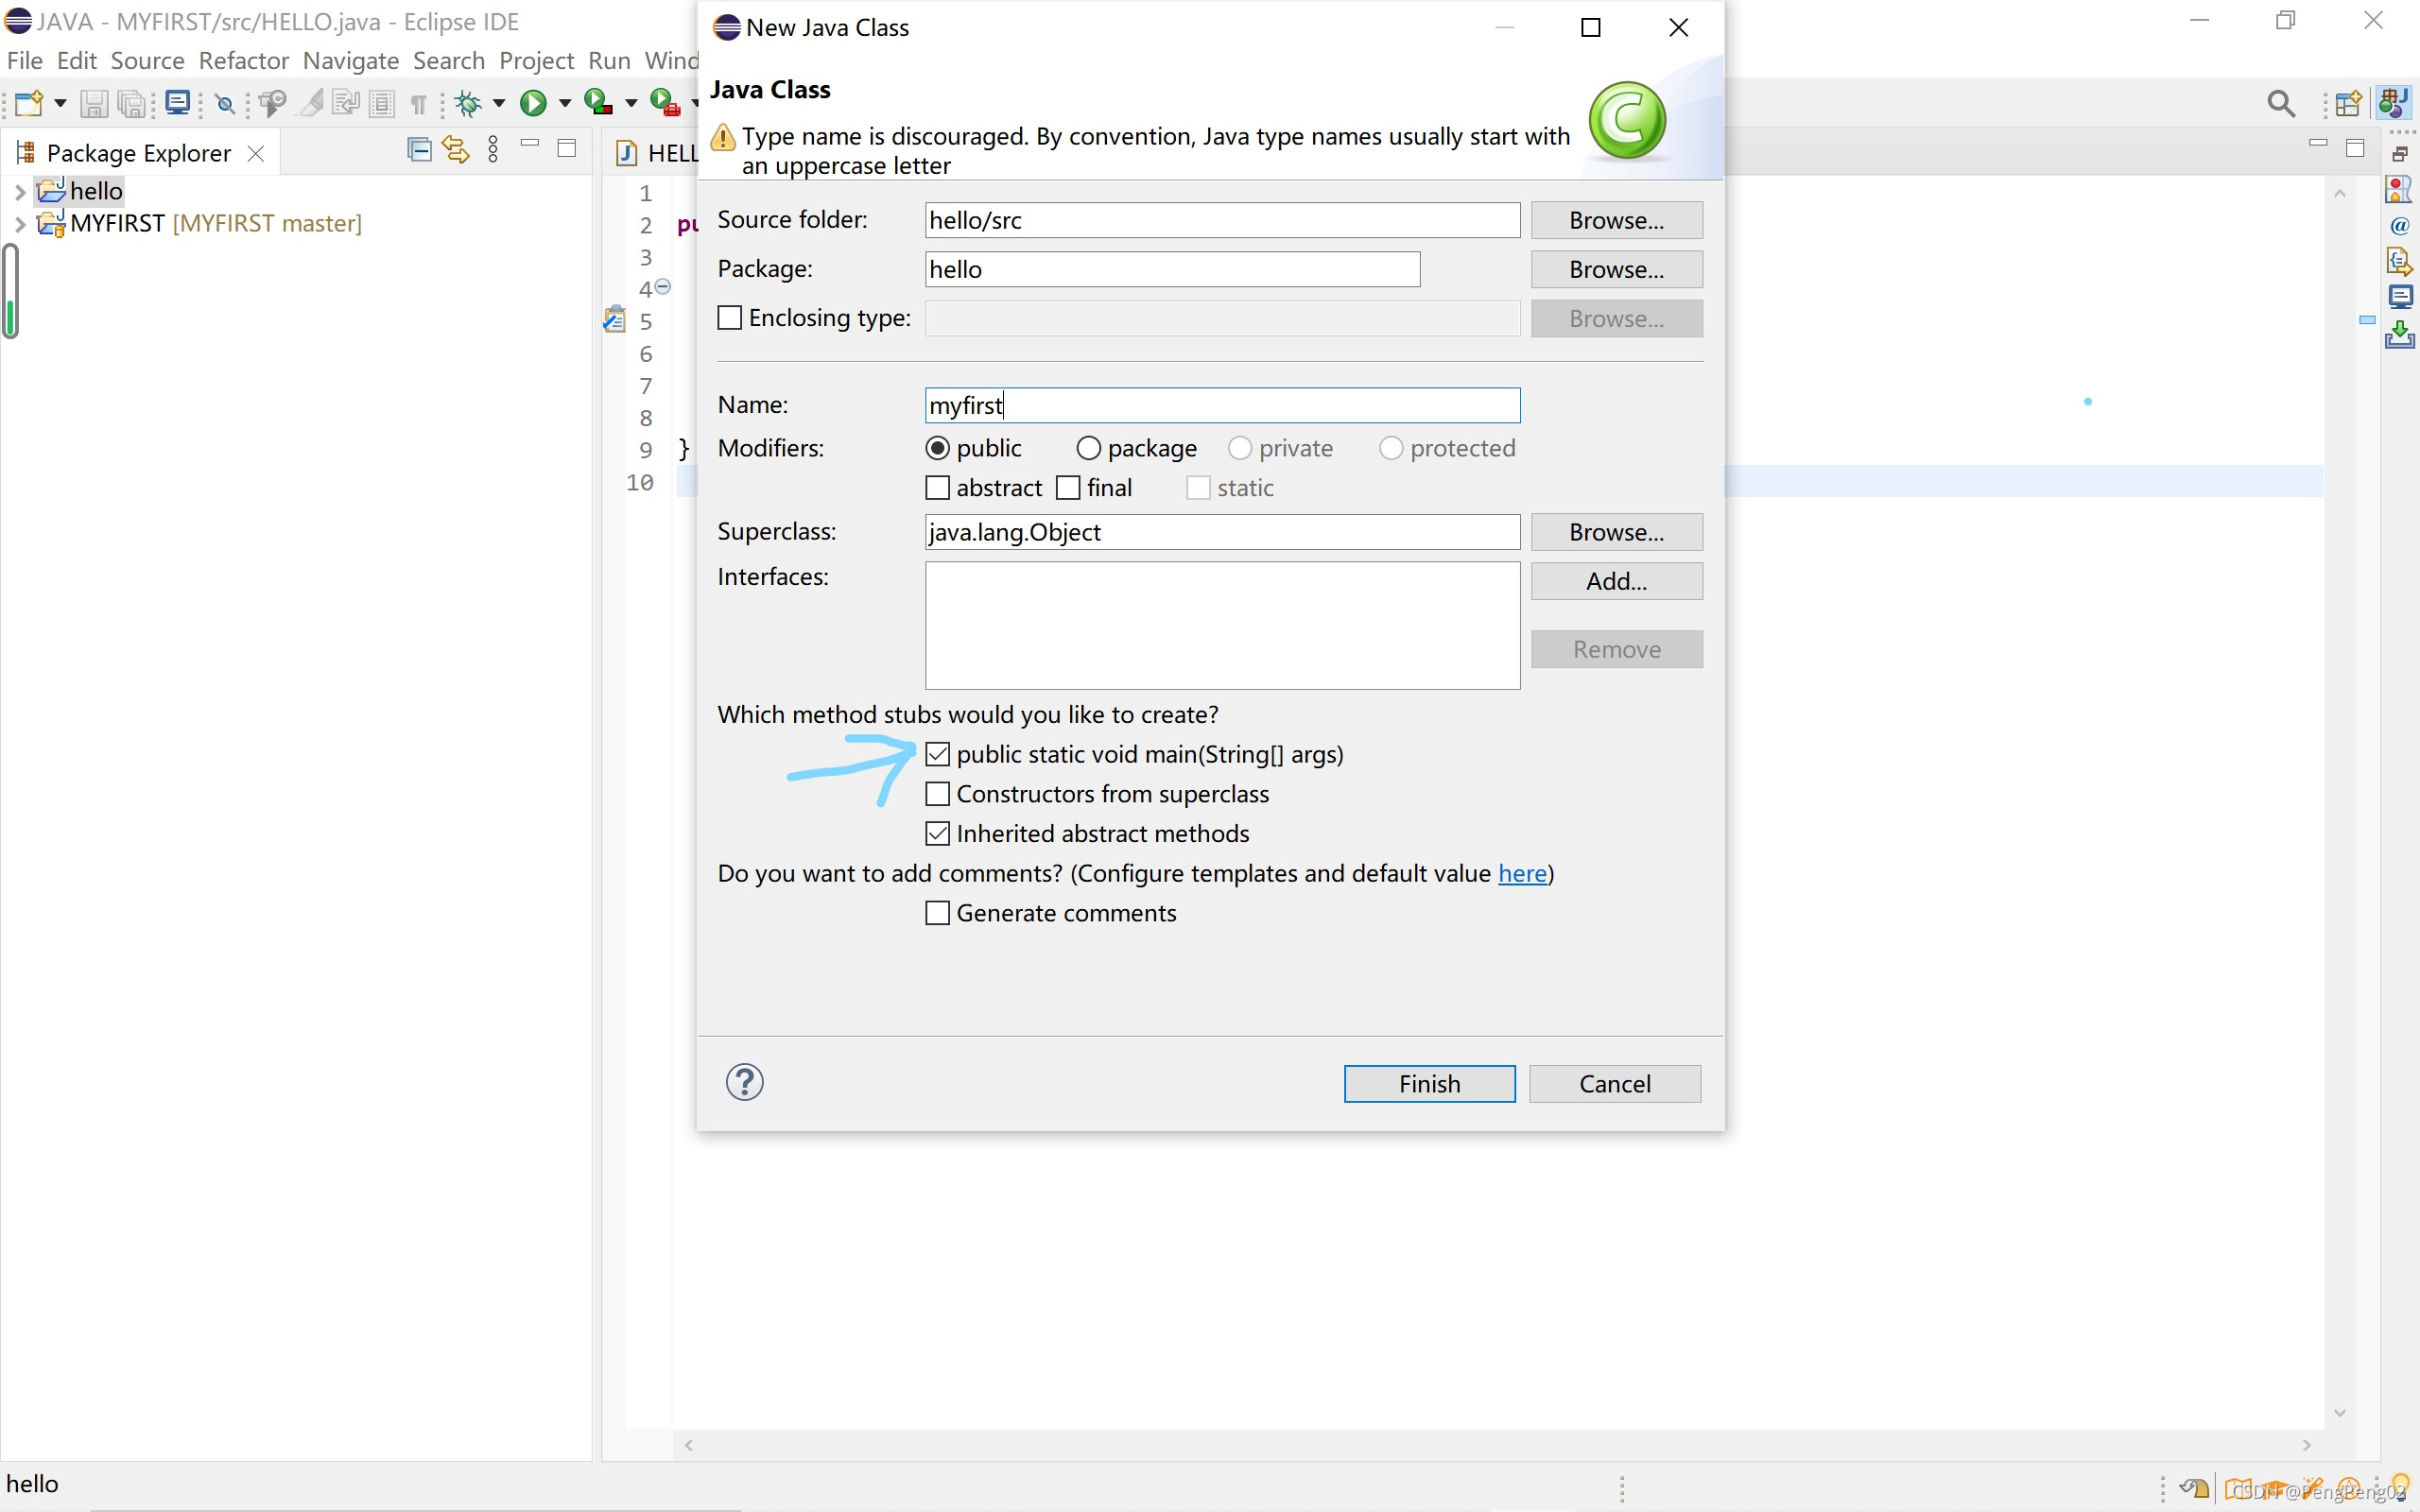Screen dimensions: 2420x1512
Task: Click Collapse All in Package Explorer
Action: click(x=419, y=150)
